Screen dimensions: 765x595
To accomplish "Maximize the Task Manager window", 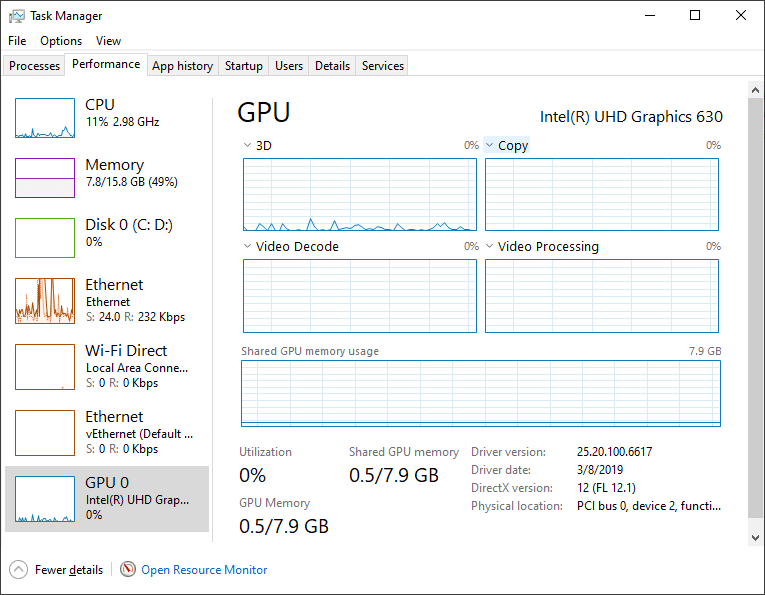I will [x=695, y=16].
